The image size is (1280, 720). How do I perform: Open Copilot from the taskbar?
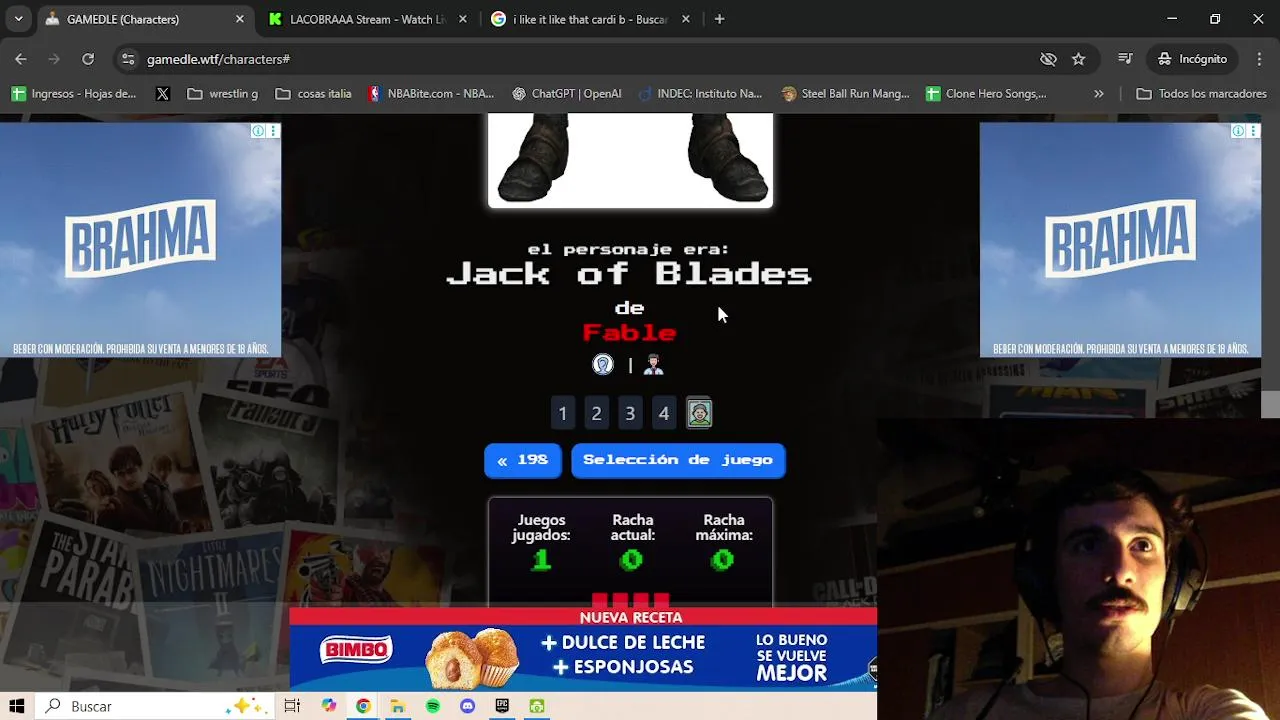coord(329,706)
